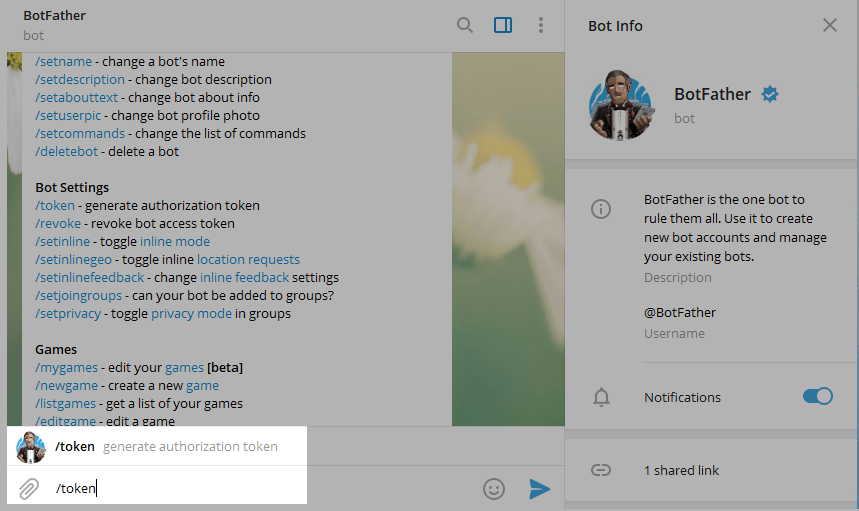Click the /setinline command link
The image size is (859, 511).
(x=63, y=241)
